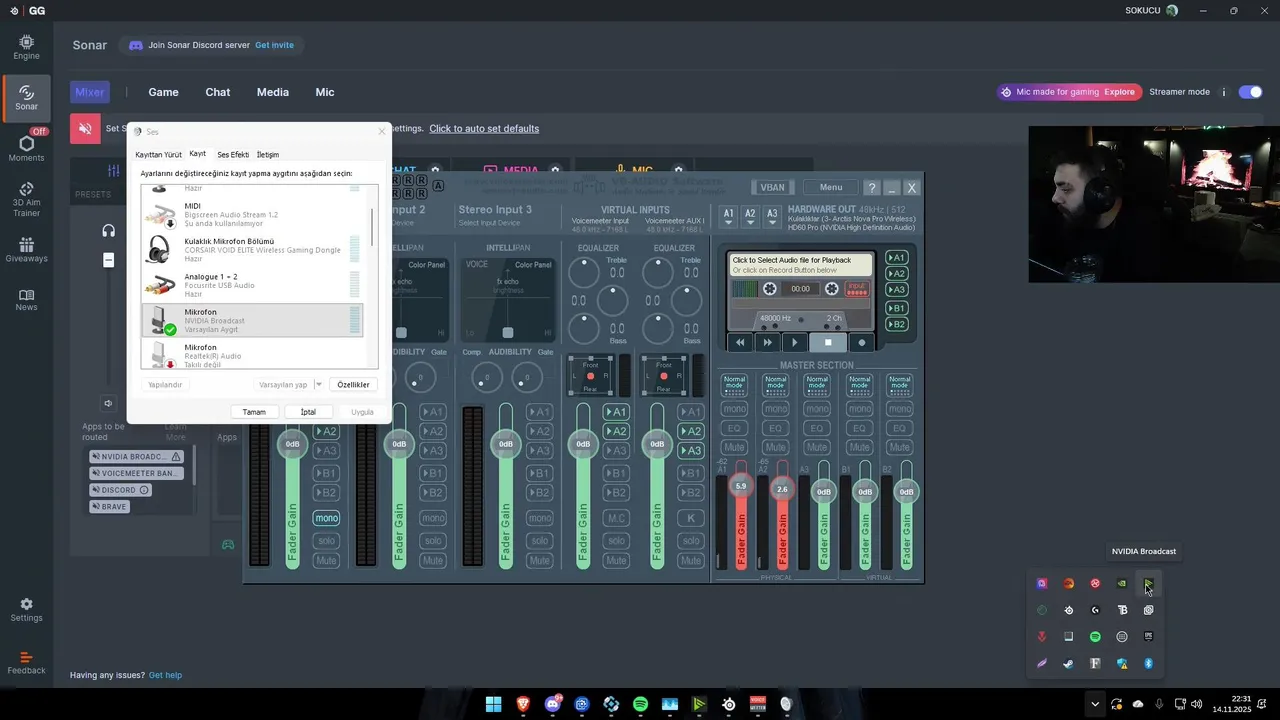1280x720 pixels.
Task: Open the A3 hardware out device dropdown
Action: 772,216
